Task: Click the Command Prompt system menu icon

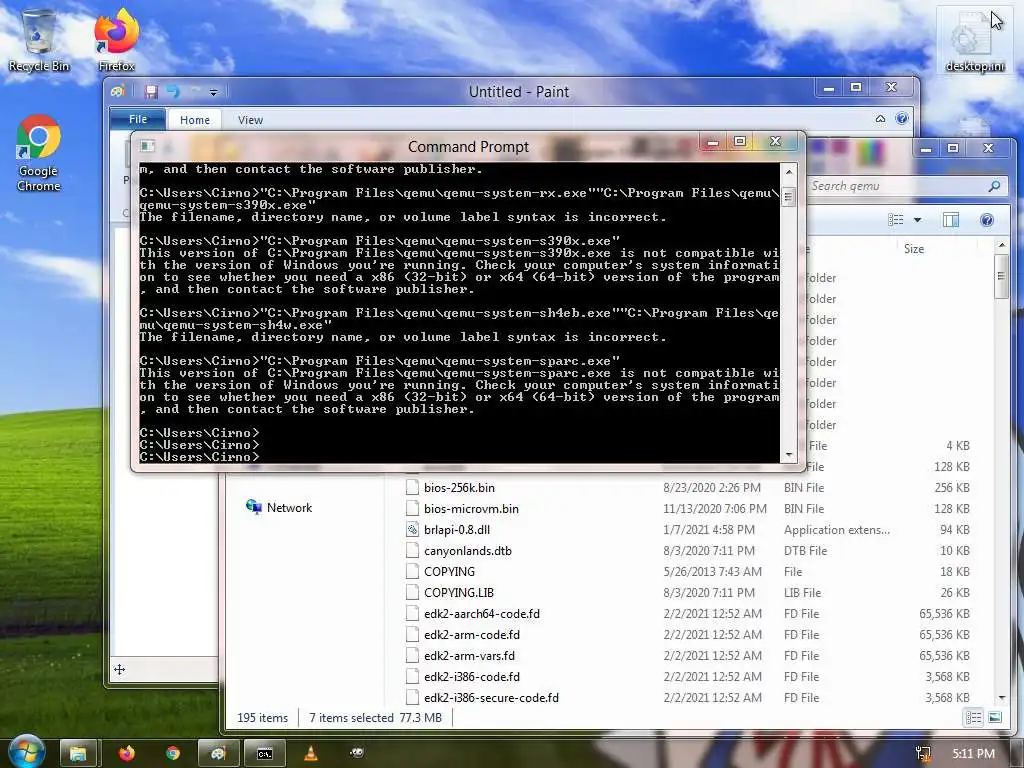Action: coord(148,145)
